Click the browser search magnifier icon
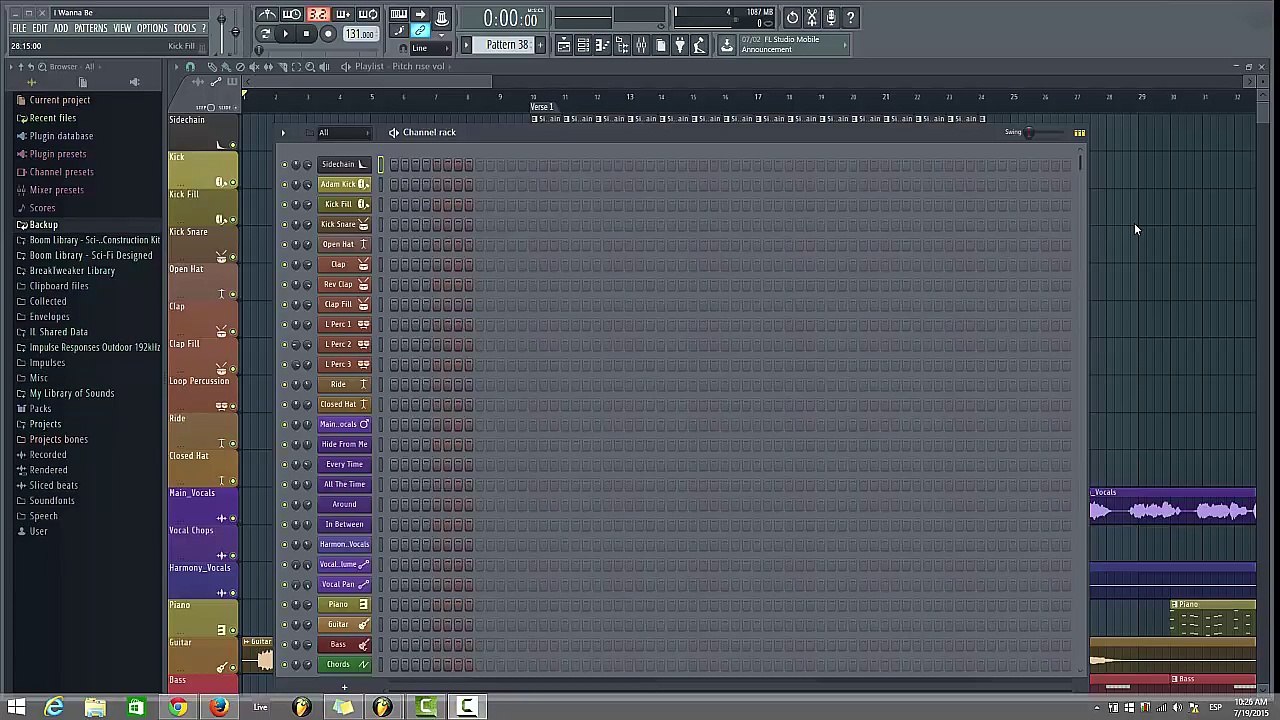Image resolution: width=1280 pixels, height=720 pixels. pyautogui.click(x=42, y=67)
